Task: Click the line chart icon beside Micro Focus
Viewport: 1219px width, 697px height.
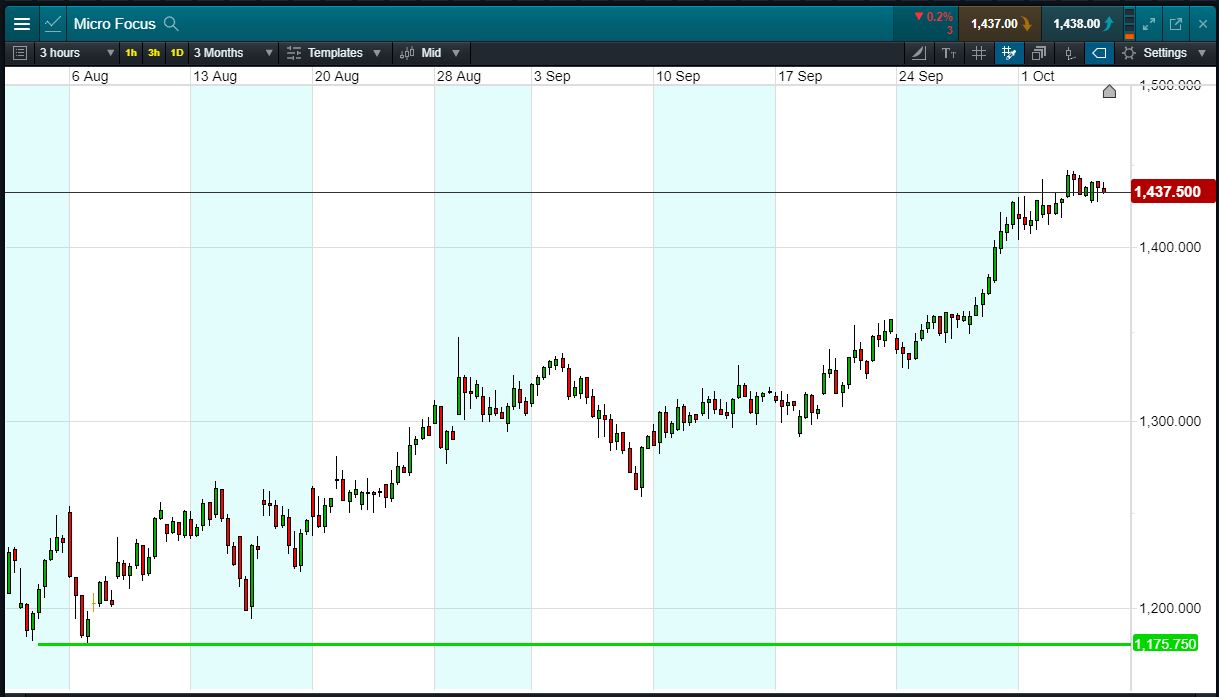Action: [x=53, y=23]
